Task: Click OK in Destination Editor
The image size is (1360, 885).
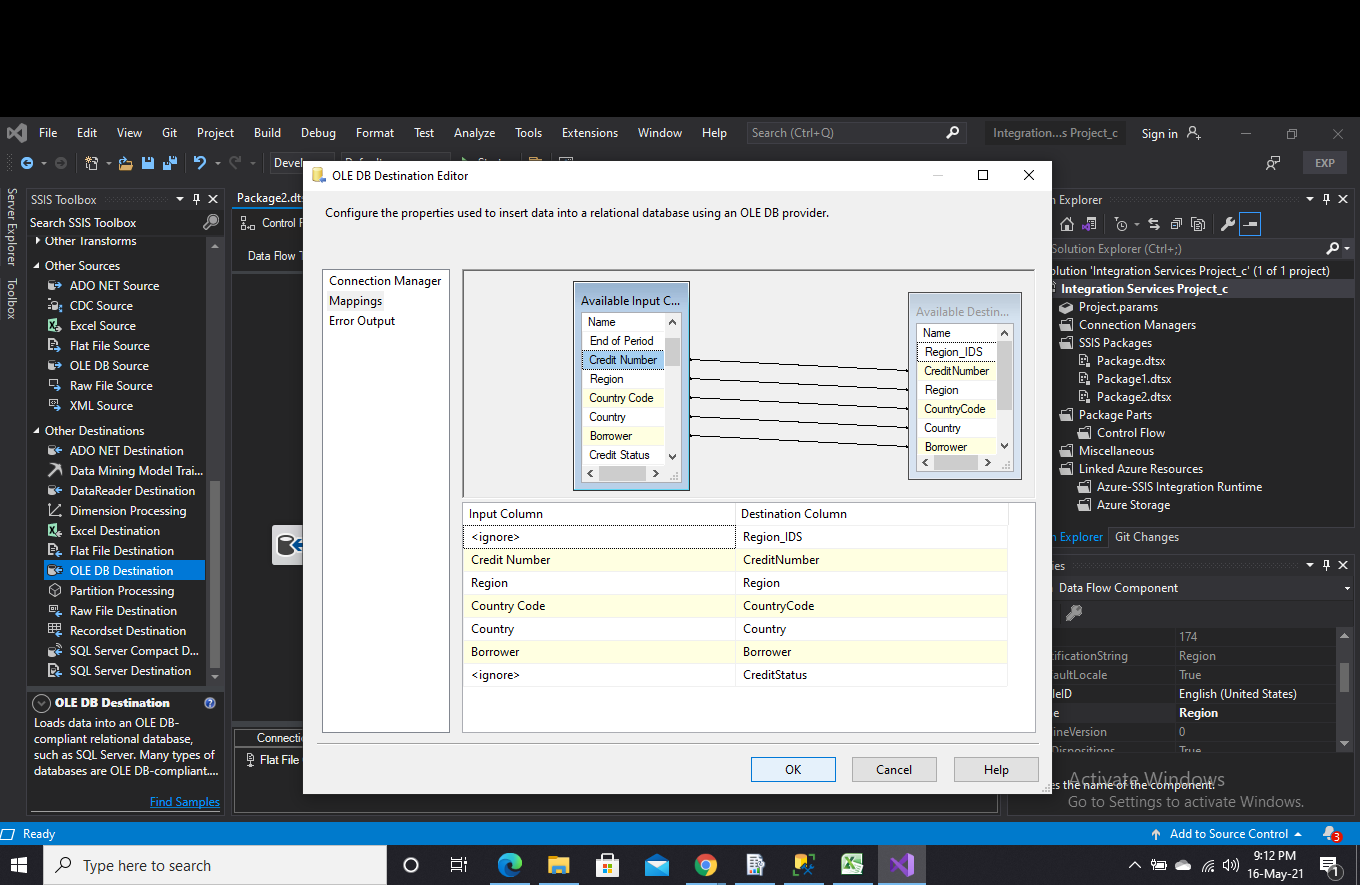Action: tap(793, 769)
